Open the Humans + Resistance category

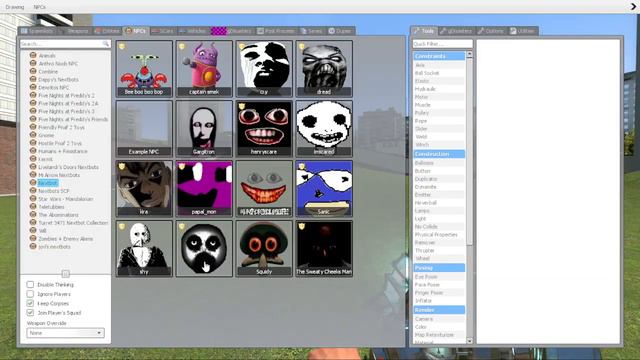click(63, 151)
